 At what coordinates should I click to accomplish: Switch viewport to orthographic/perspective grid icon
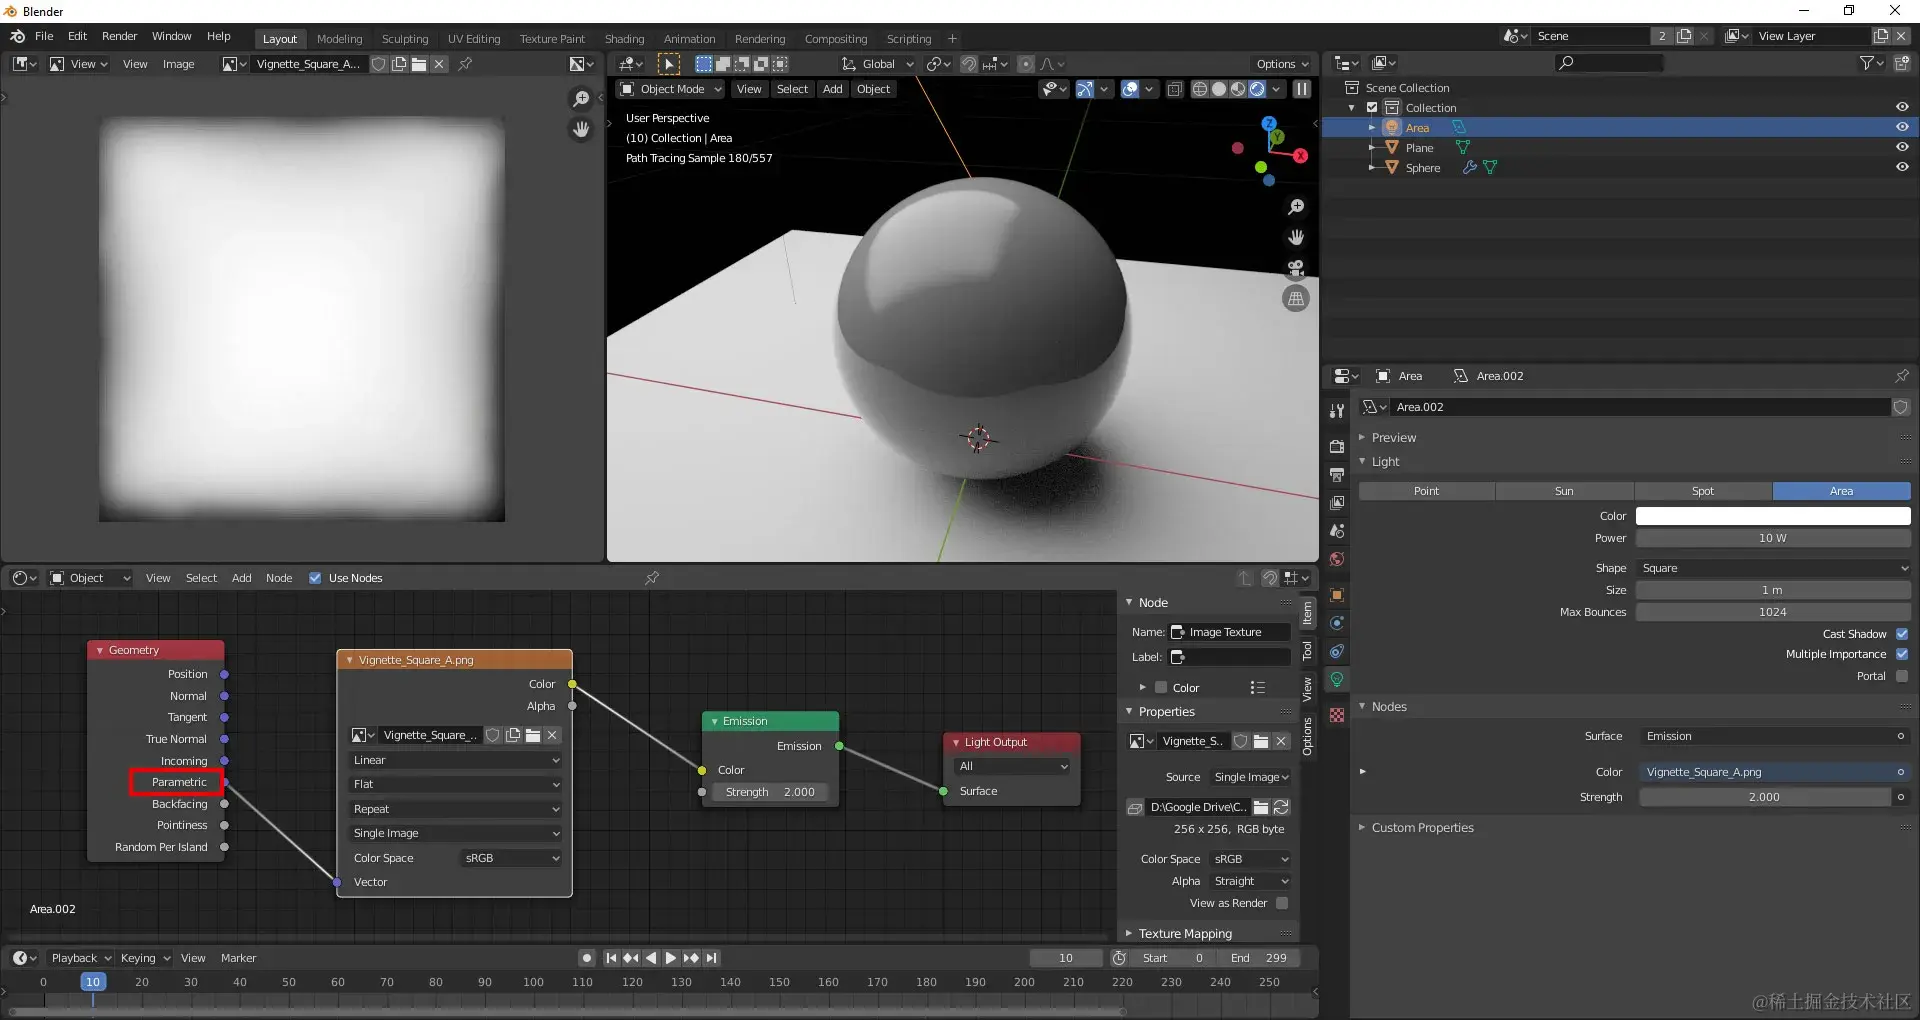click(1296, 299)
